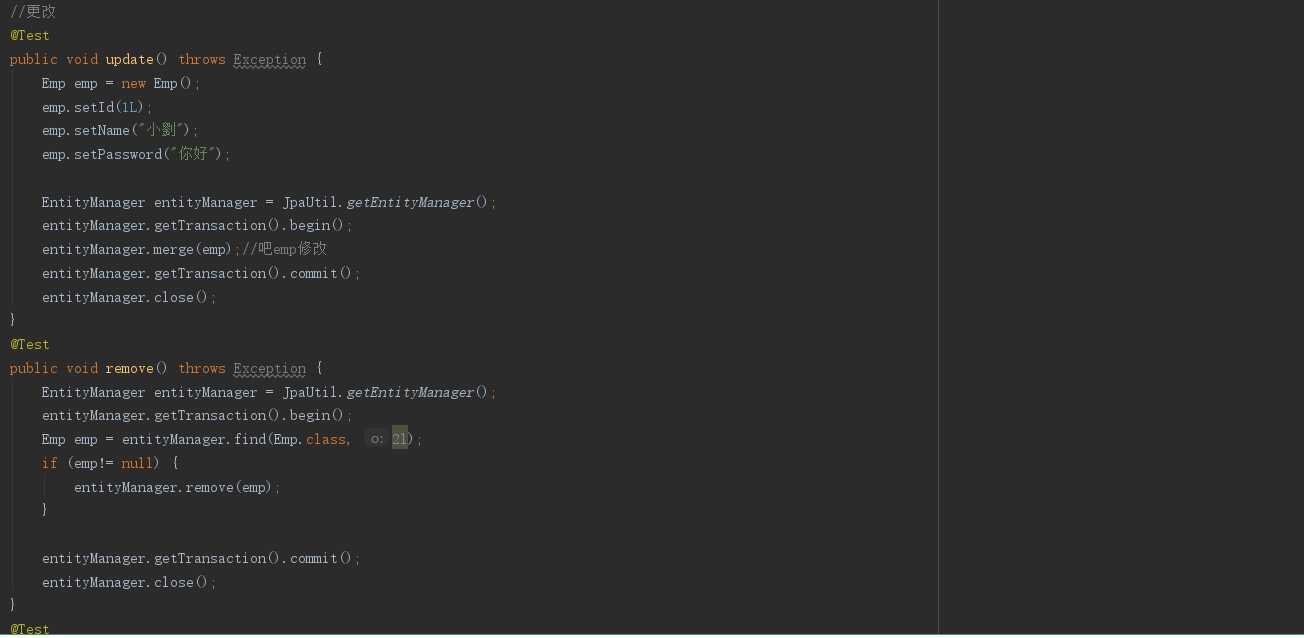Click the //更改 comment at the top
Screen dimensions: 1304x638
tap(33, 12)
